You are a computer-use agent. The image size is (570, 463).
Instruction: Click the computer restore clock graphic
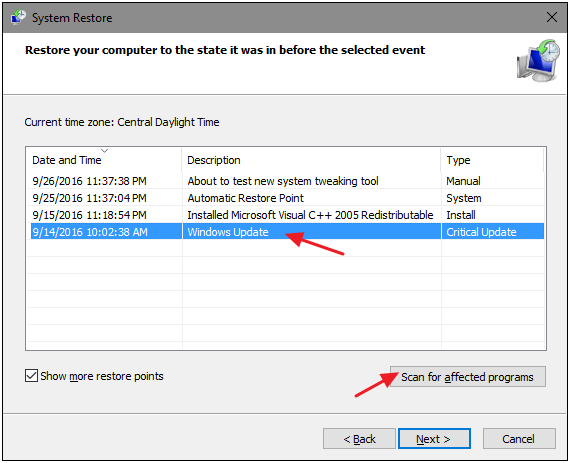click(x=538, y=61)
